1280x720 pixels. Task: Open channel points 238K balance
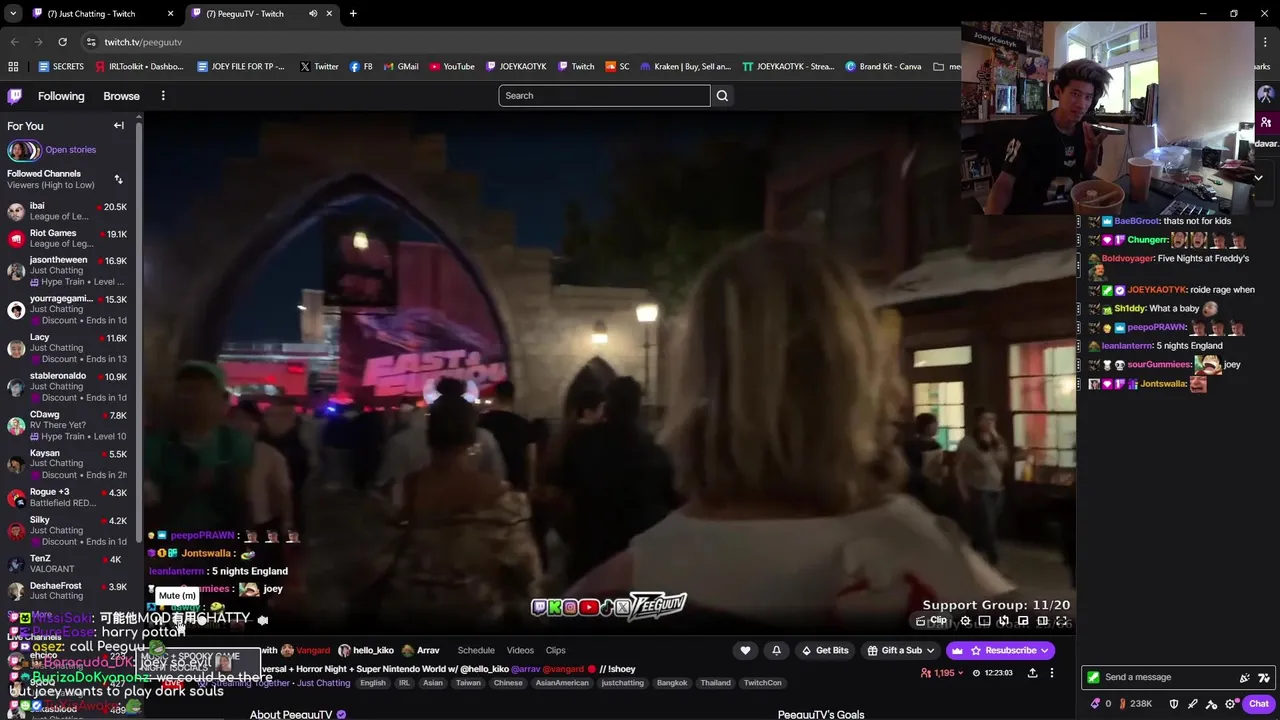point(1135,704)
